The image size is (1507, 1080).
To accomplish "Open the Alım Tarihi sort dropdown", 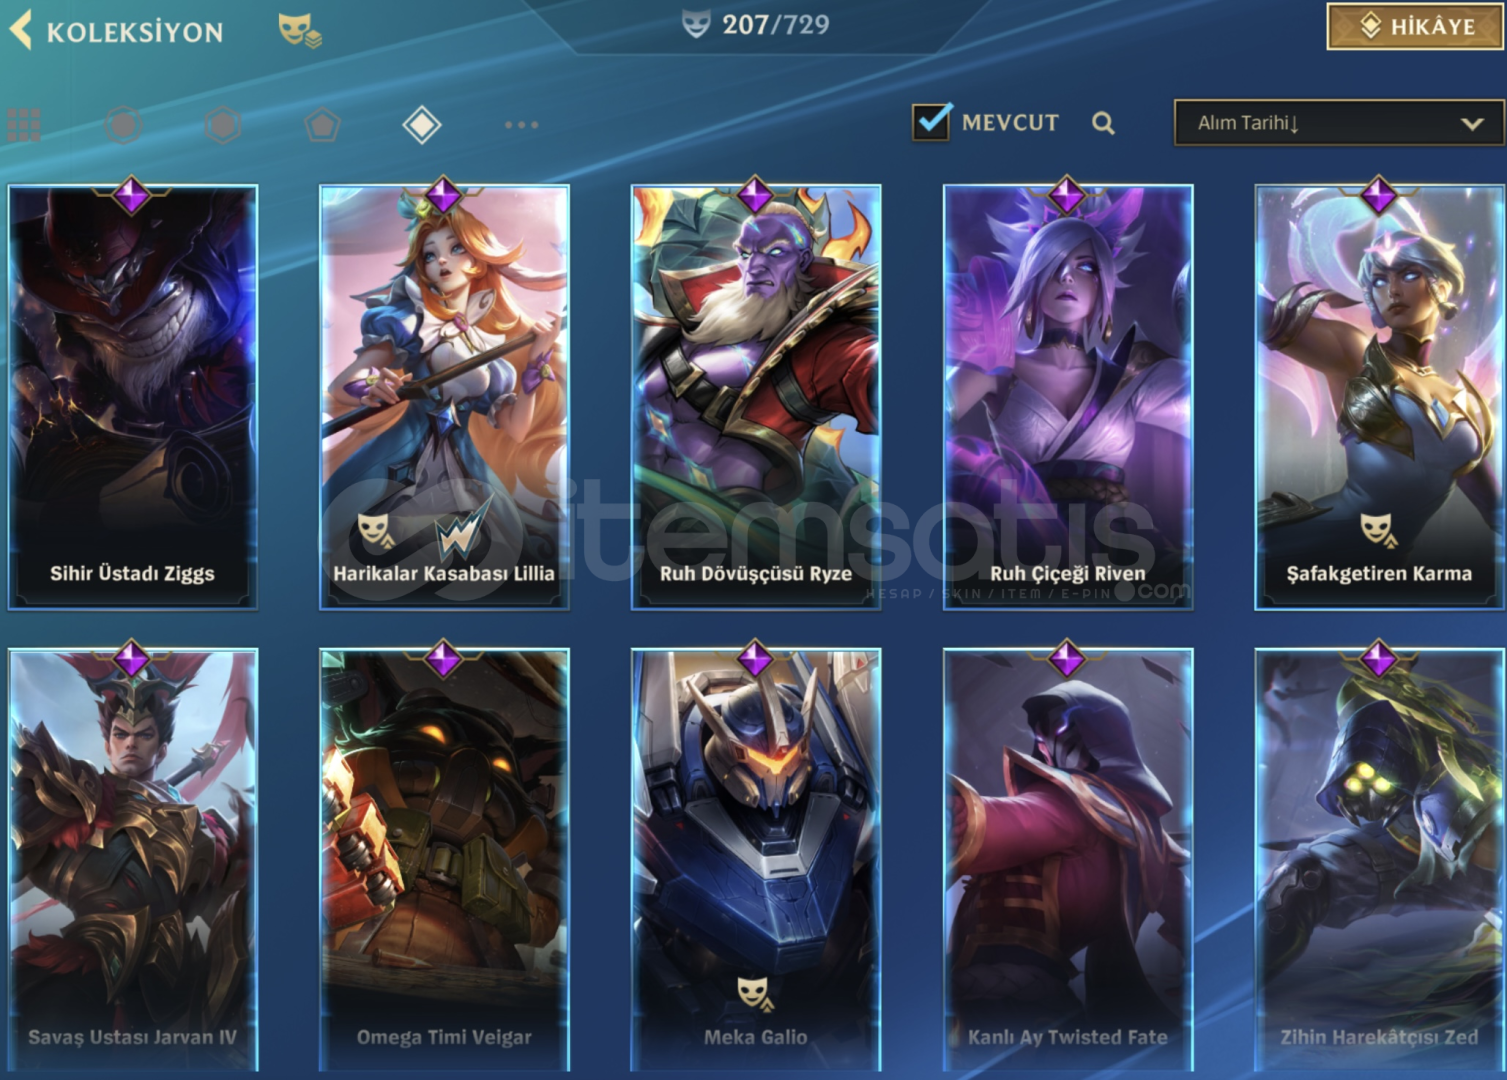I will [x=1338, y=123].
